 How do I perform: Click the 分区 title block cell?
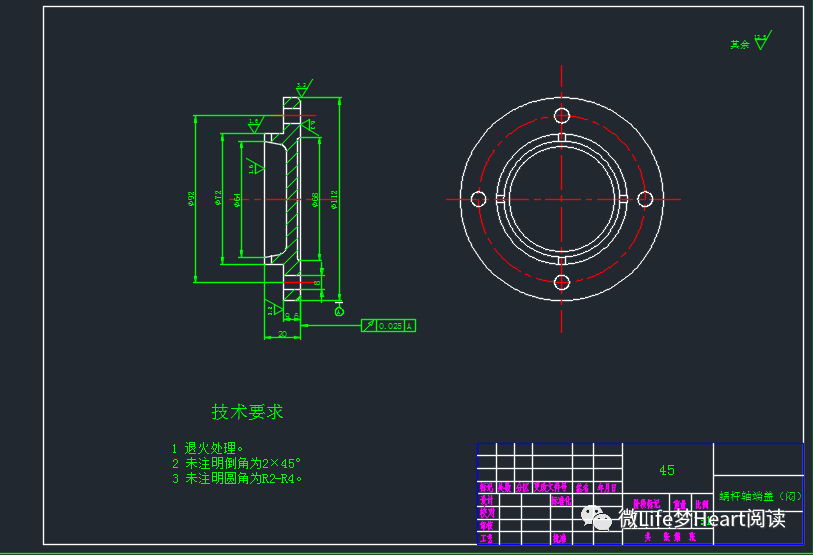(x=523, y=488)
